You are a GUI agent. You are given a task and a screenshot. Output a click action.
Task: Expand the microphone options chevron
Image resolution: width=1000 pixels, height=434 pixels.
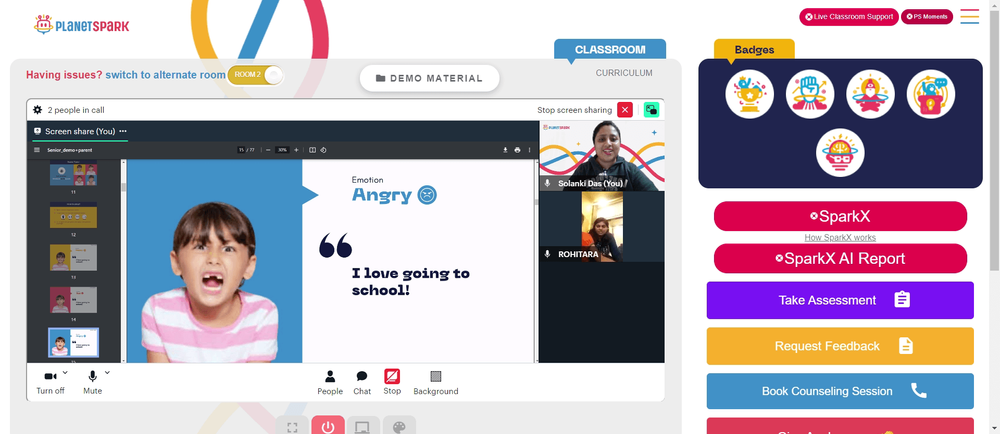point(107,373)
